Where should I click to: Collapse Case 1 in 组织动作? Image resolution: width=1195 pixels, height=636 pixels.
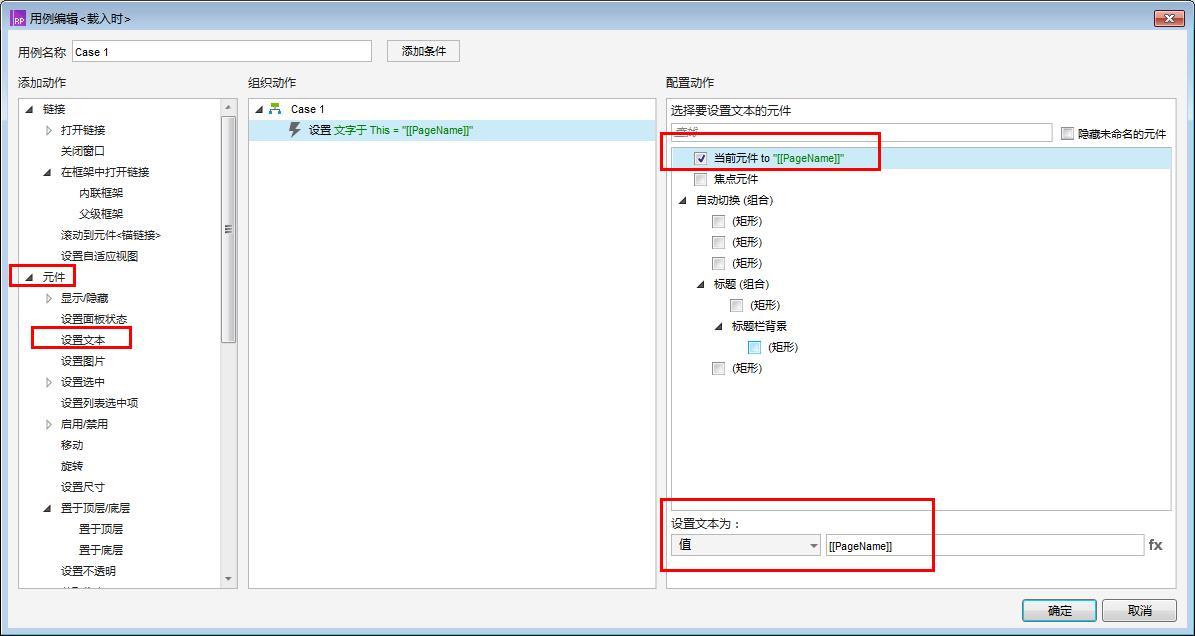(x=259, y=110)
